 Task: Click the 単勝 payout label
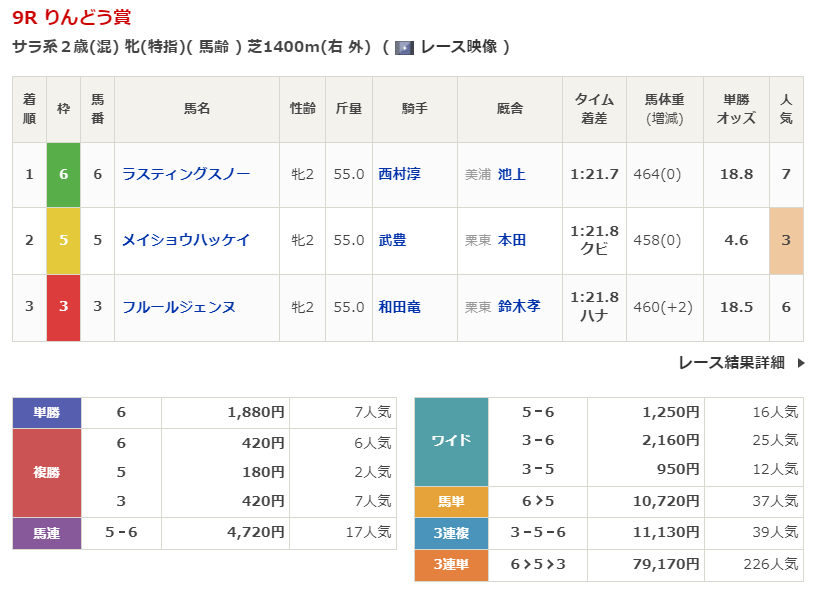pos(47,412)
